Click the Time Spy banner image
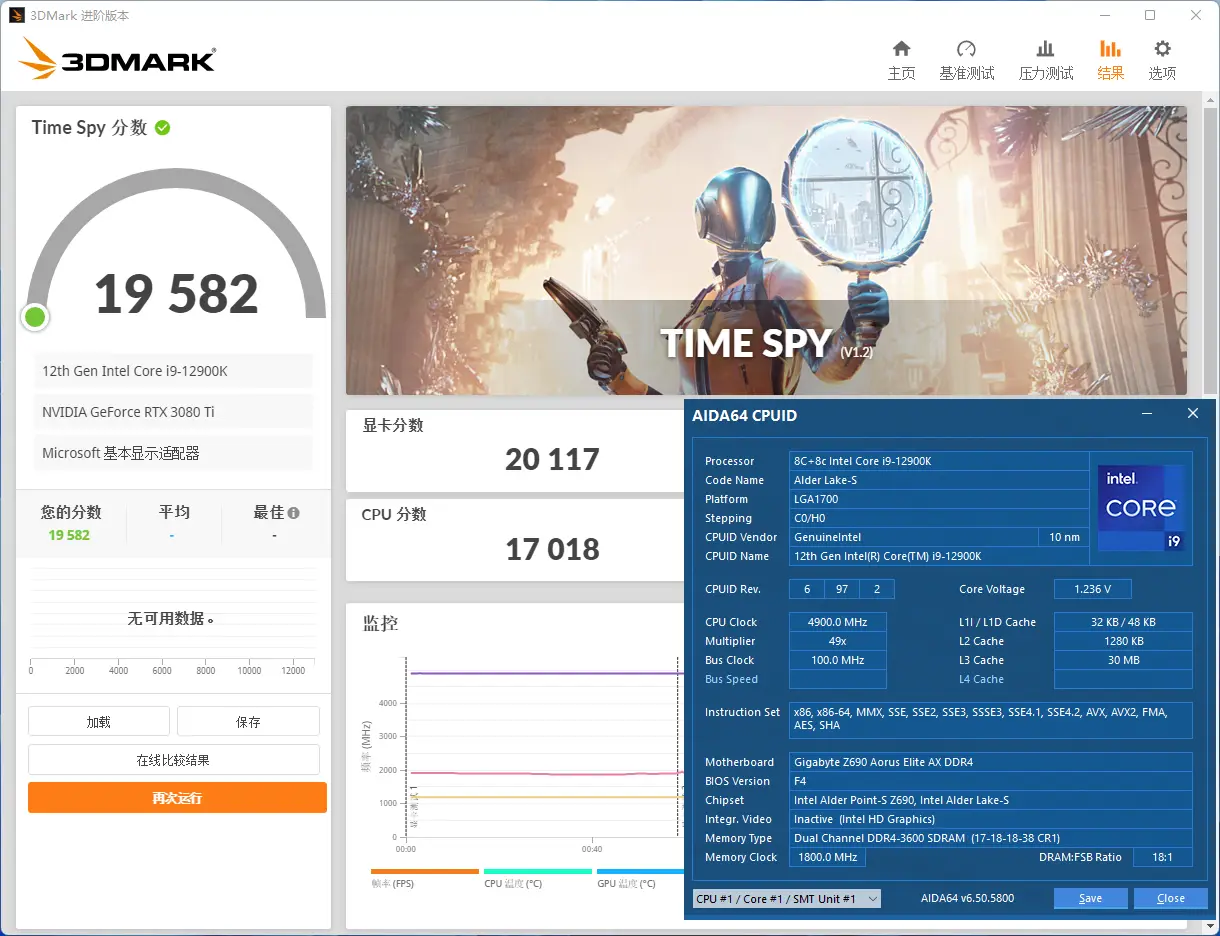This screenshot has height=936, width=1220. 766,251
